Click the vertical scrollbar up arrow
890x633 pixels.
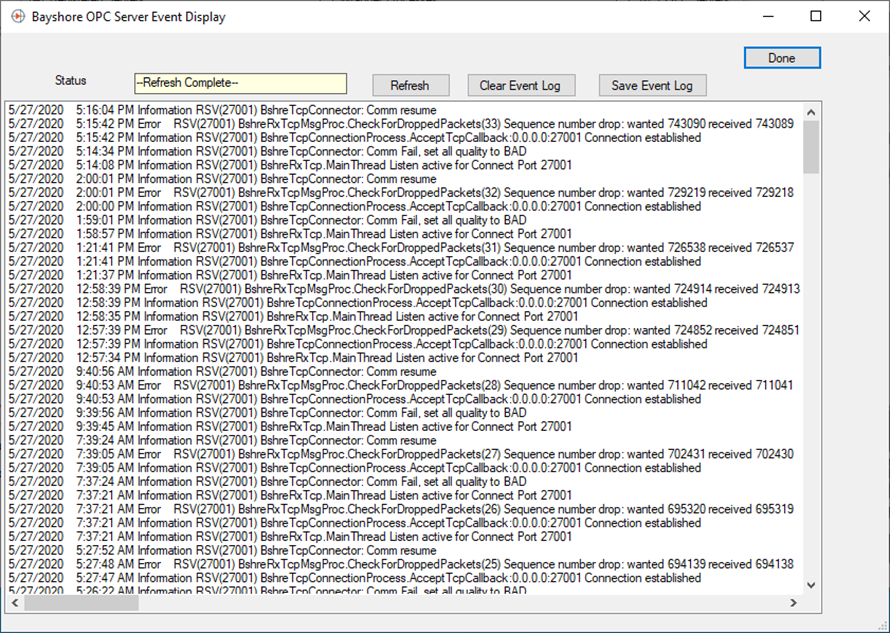pos(811,112)
